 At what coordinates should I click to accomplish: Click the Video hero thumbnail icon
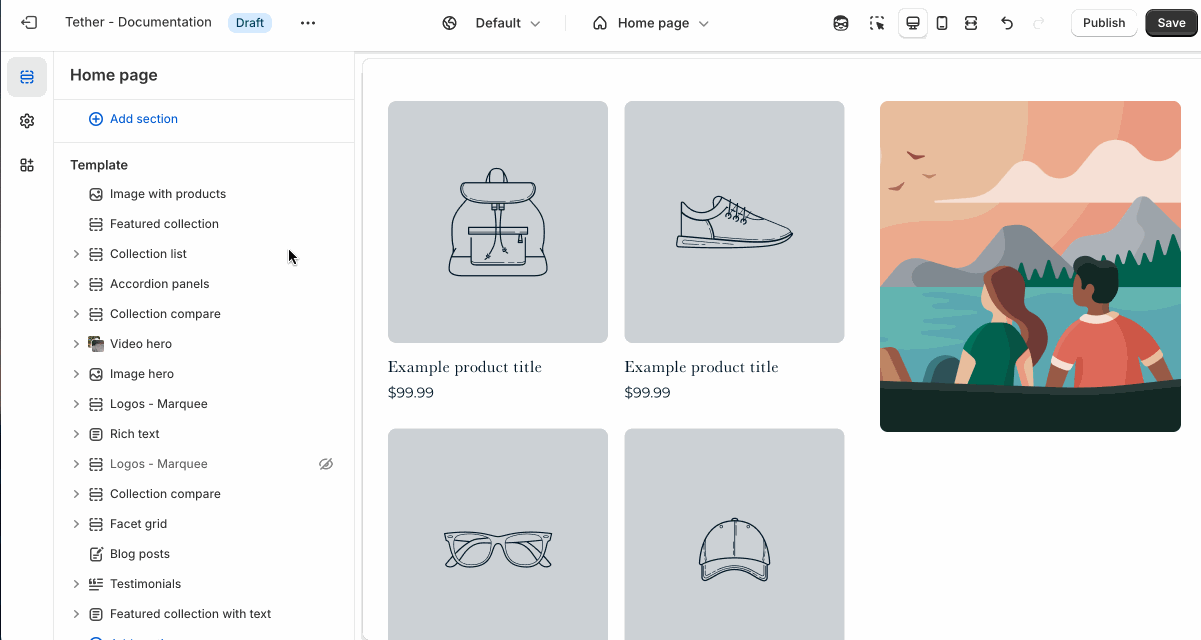96,344
